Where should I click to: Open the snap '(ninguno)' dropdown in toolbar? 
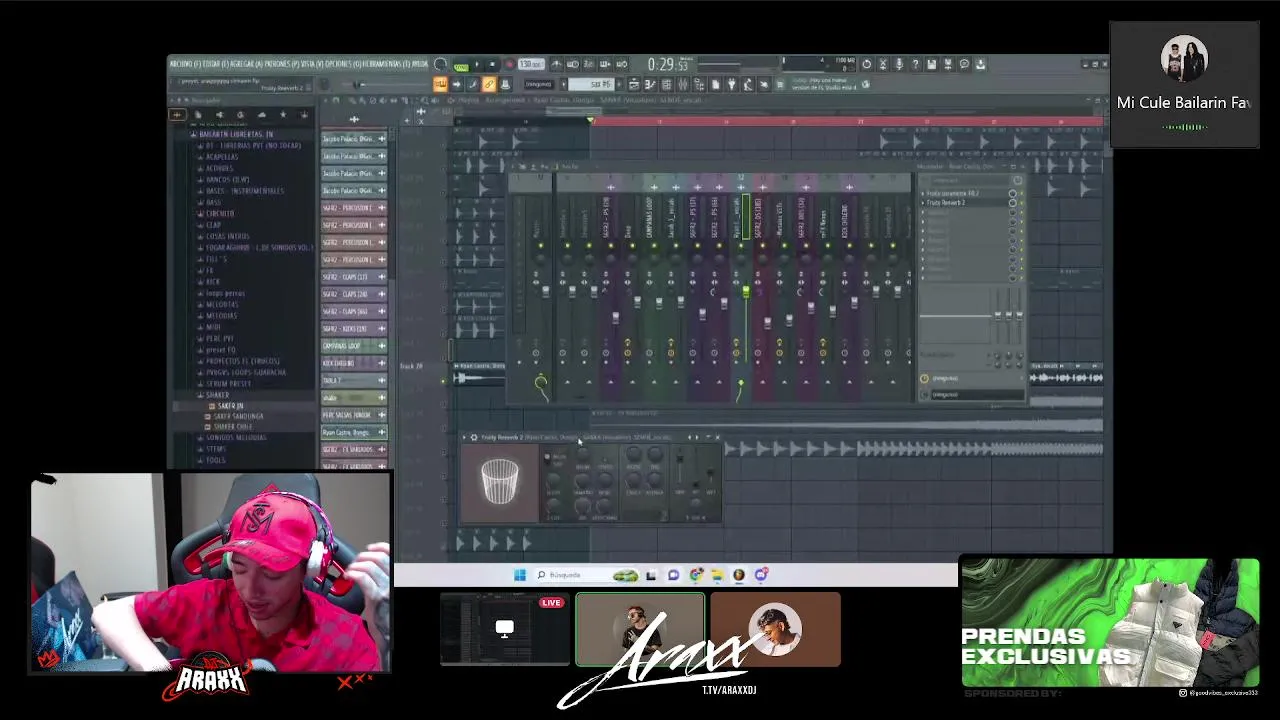539,84
